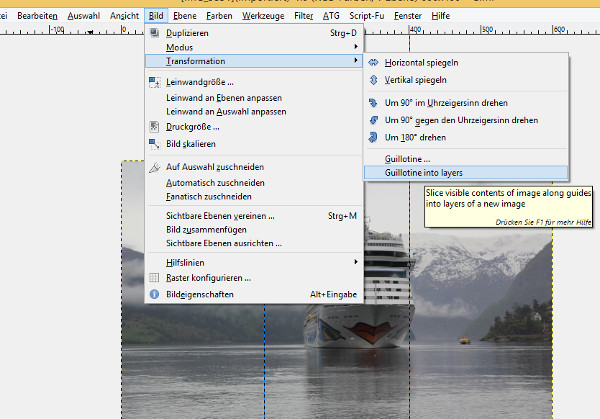
Task: Choose Bild skalieren entry
Action: click(x=254, y=144)
